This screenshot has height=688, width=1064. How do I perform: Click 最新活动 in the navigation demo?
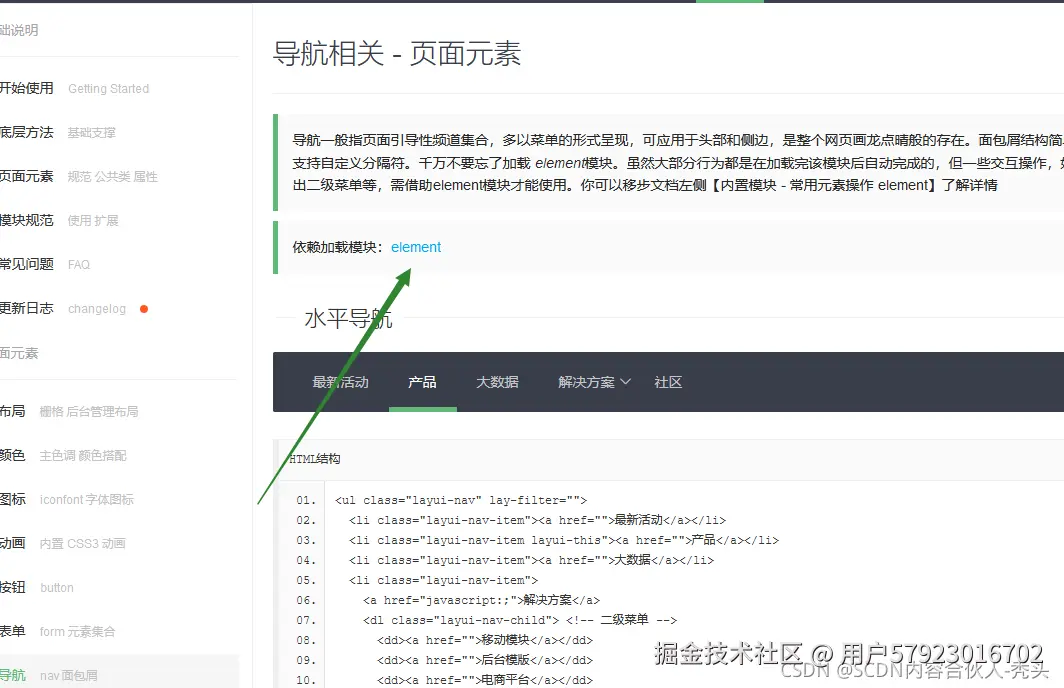pyautogui.click(x=343, y=382)
